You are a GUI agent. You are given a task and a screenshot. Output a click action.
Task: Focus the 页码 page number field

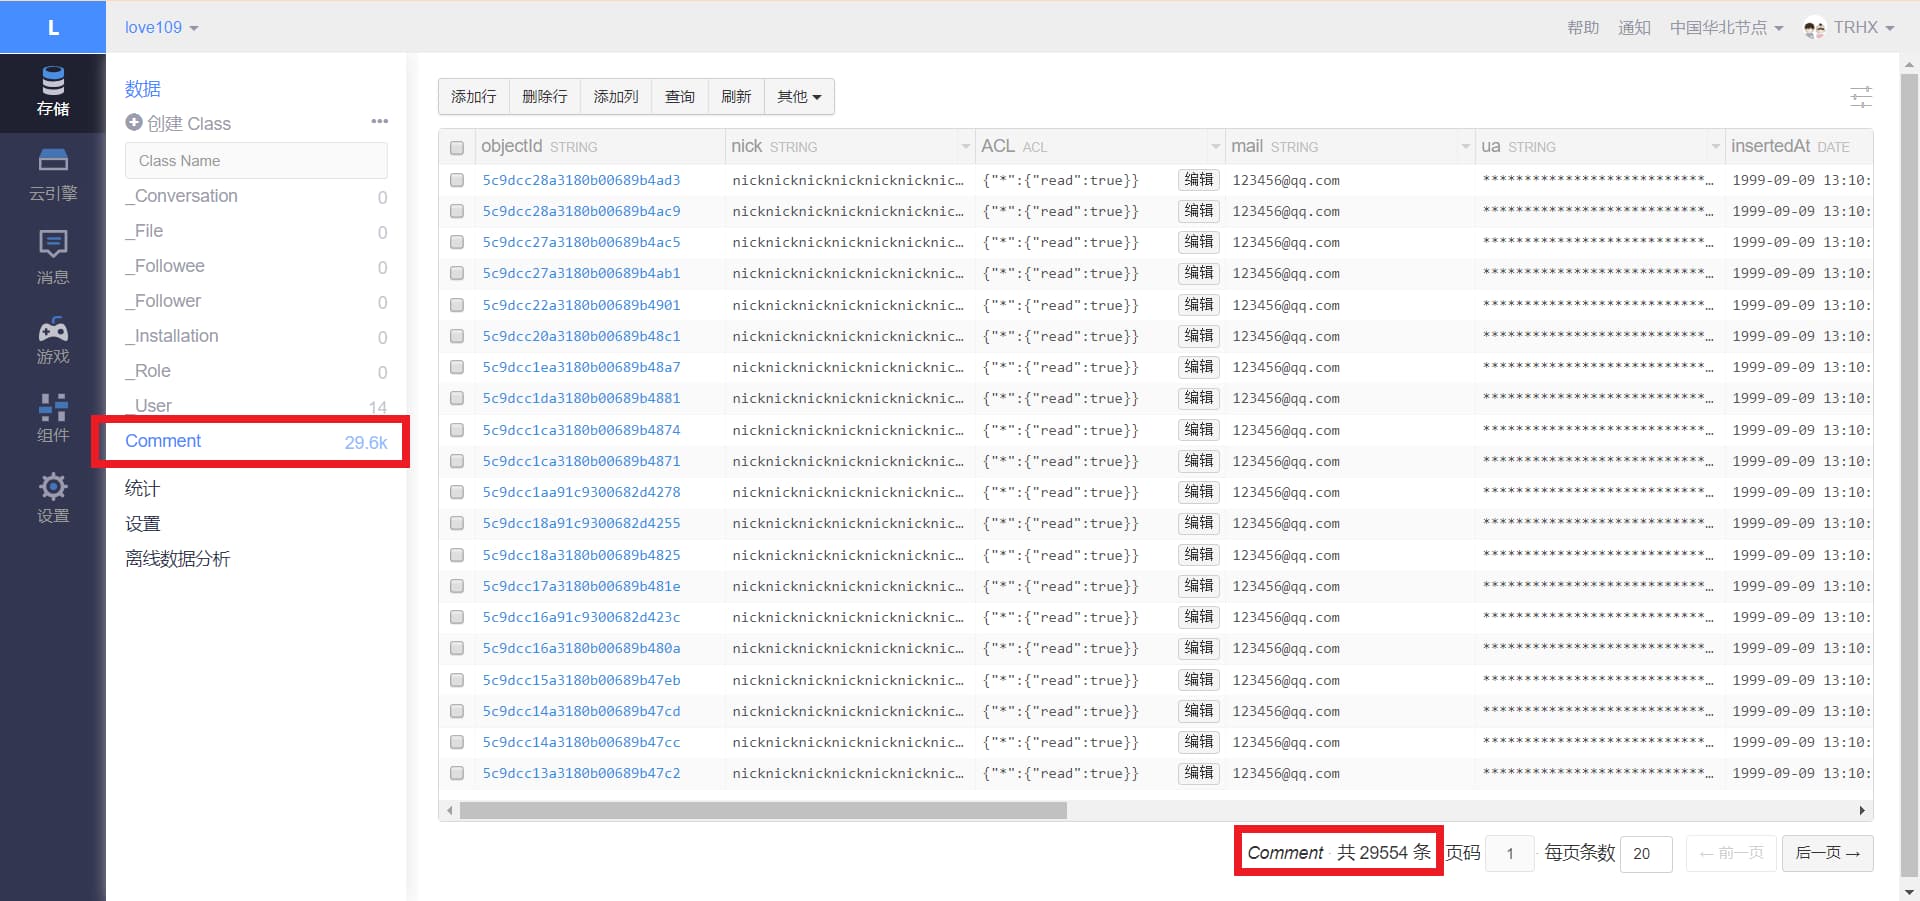pos(1510,854)
